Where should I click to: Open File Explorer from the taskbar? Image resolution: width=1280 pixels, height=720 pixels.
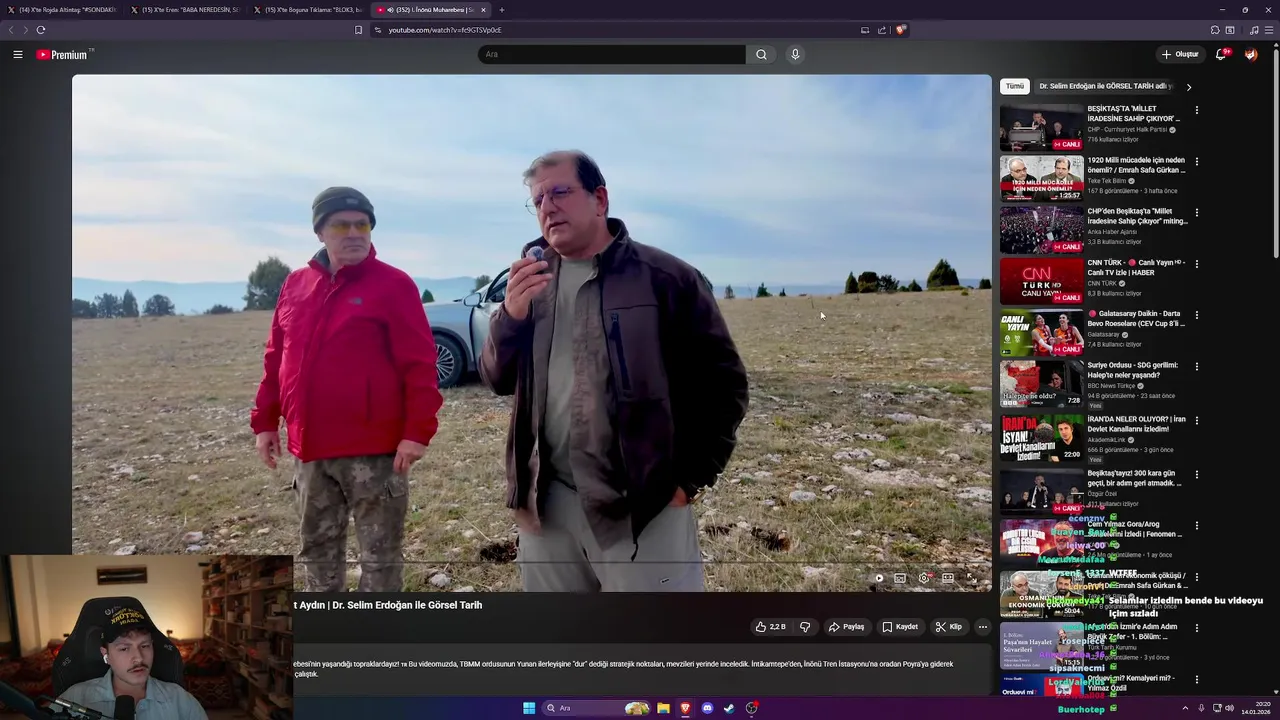pyautogui.click(x=663, y=708)
